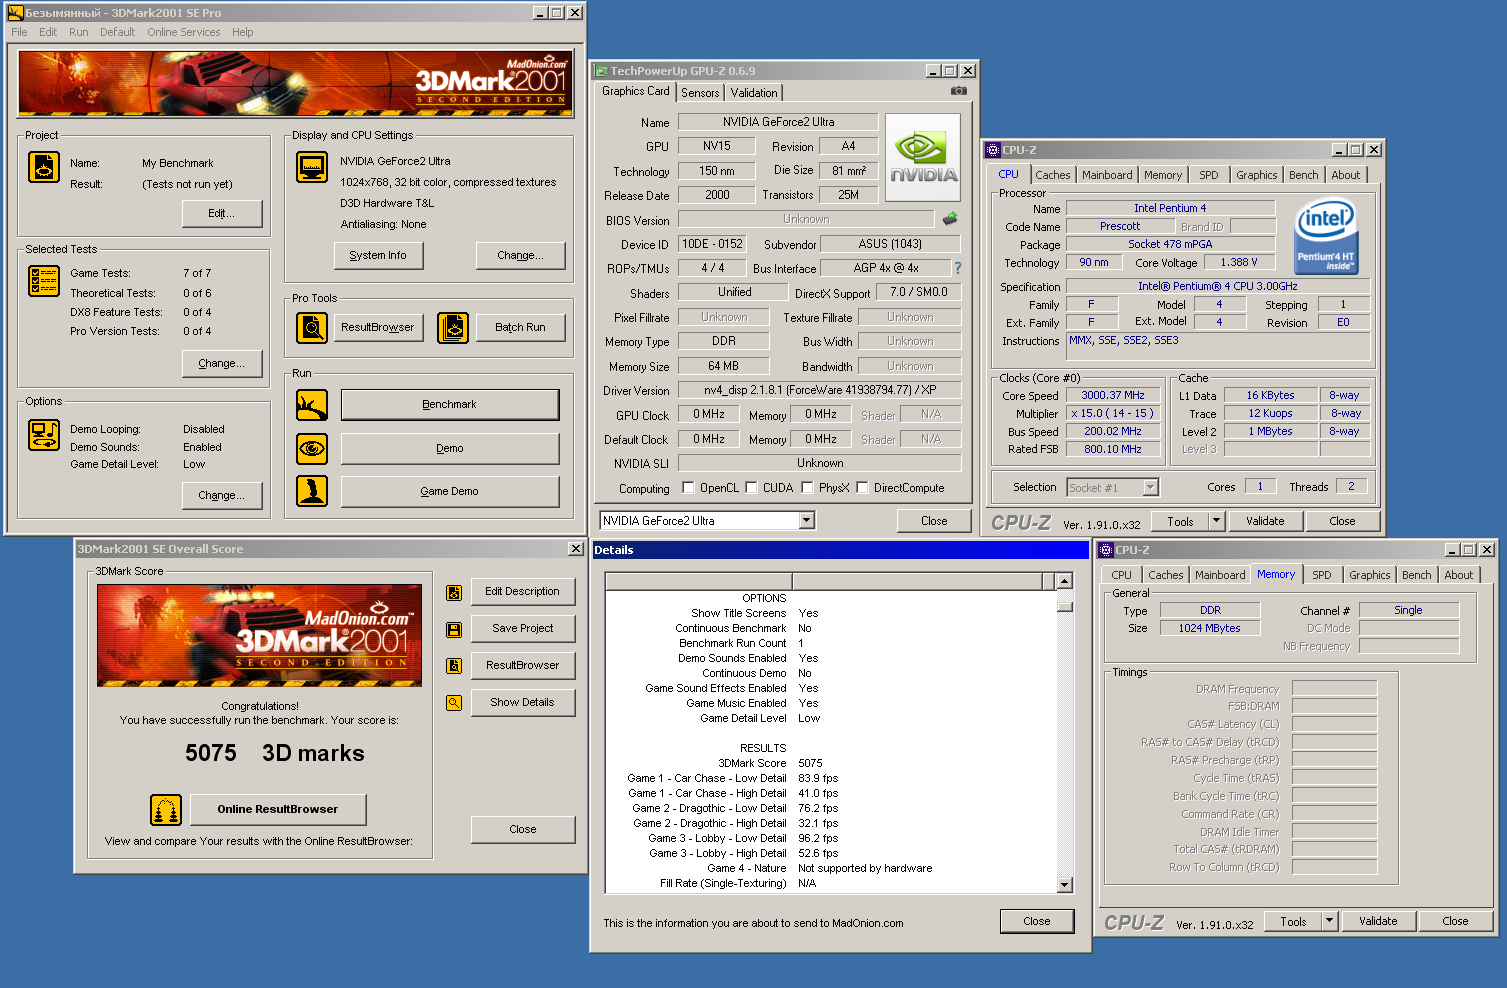Click the Selected Tests checklist icon
The image size is (1507, 988).
pyautogui.click(x=44, y=281)
